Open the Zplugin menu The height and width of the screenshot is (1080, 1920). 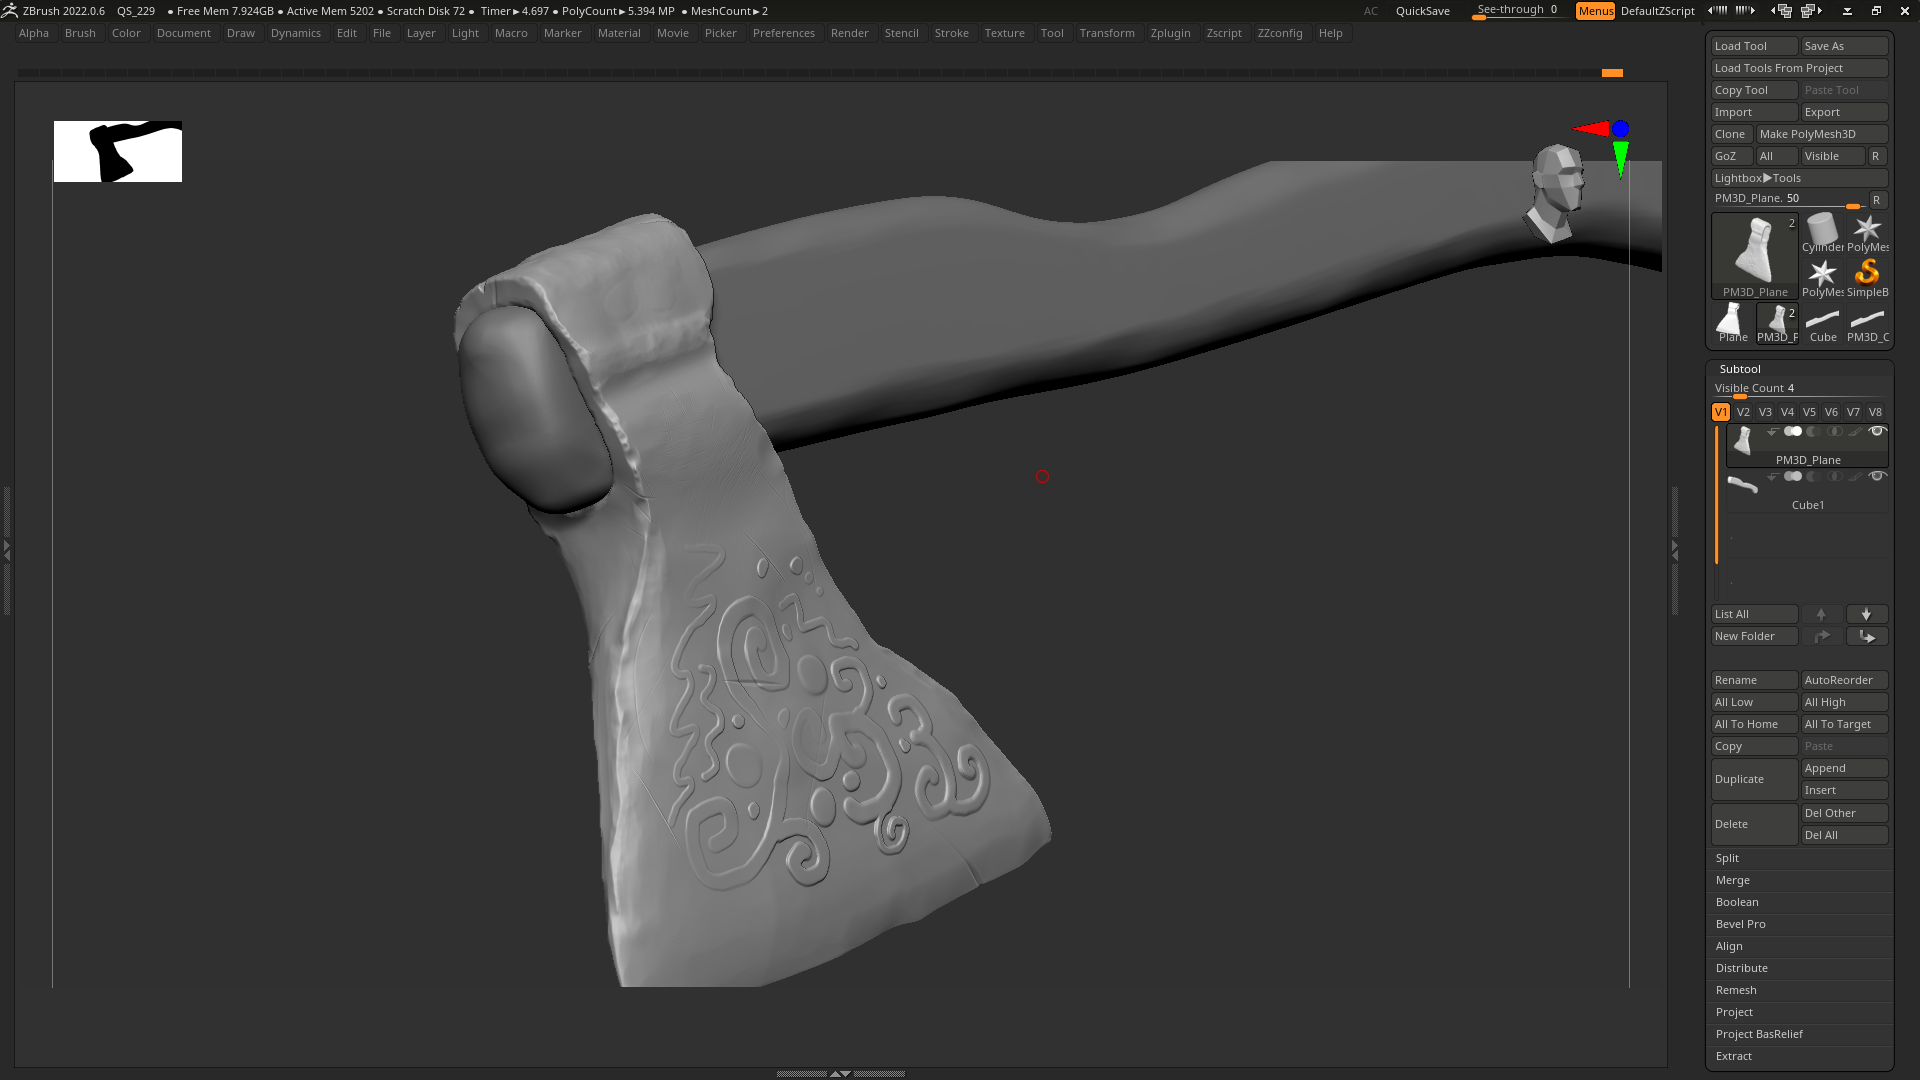[1170, 33]
